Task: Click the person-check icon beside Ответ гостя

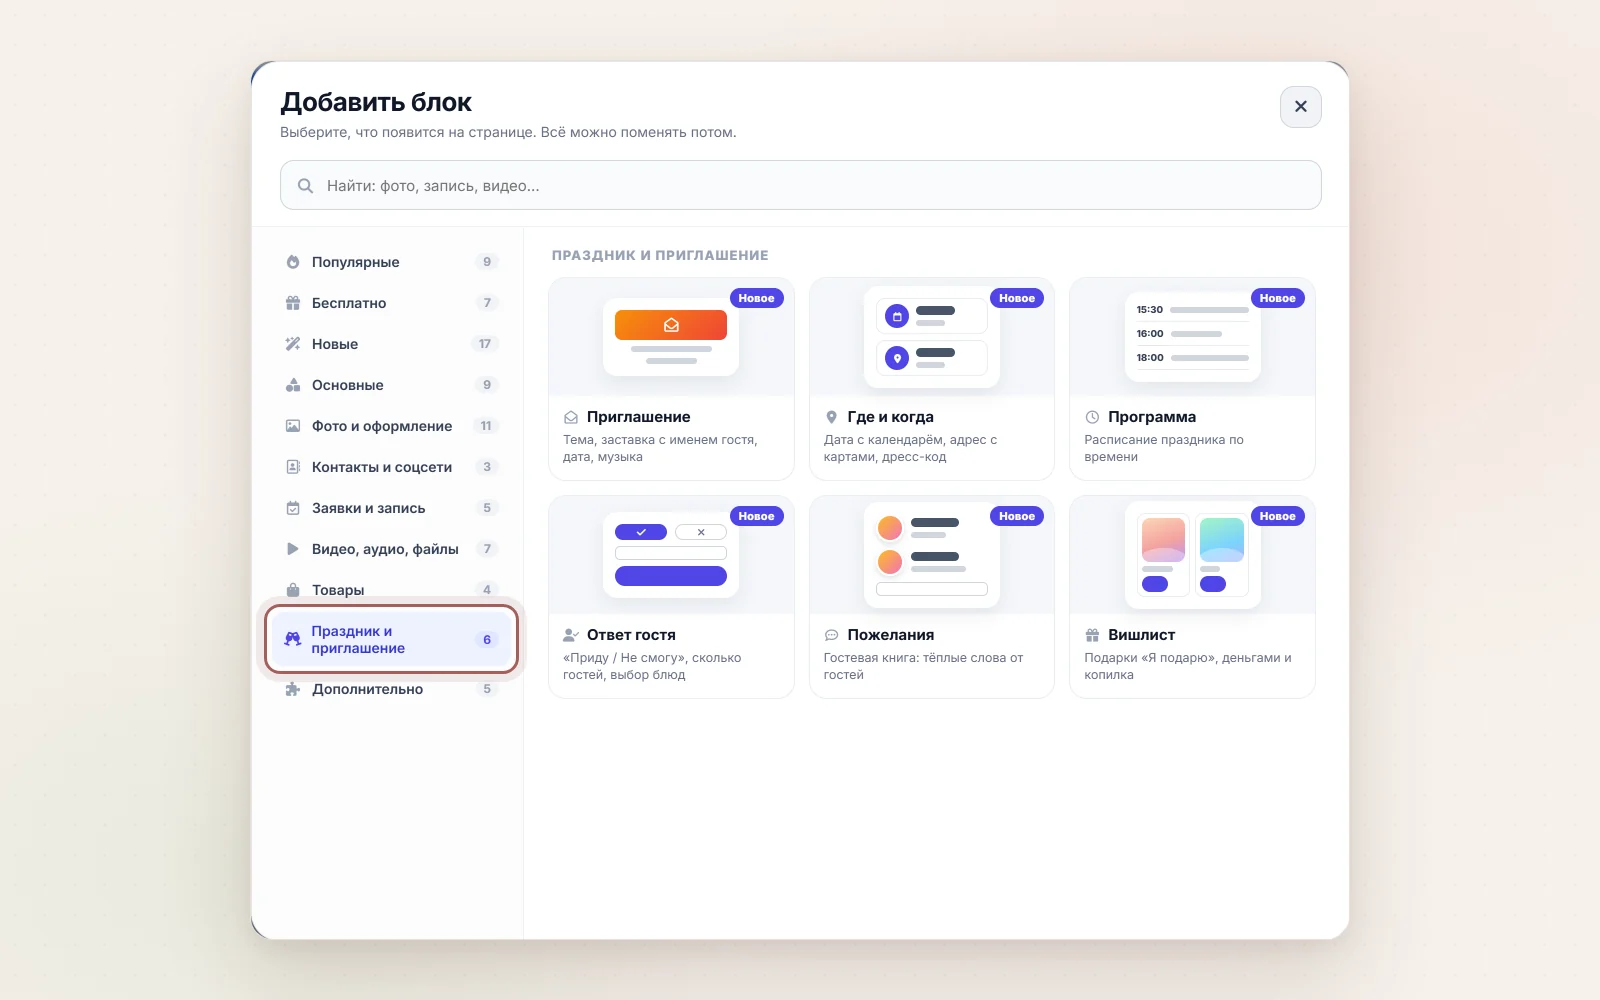Action: (571, 635)
